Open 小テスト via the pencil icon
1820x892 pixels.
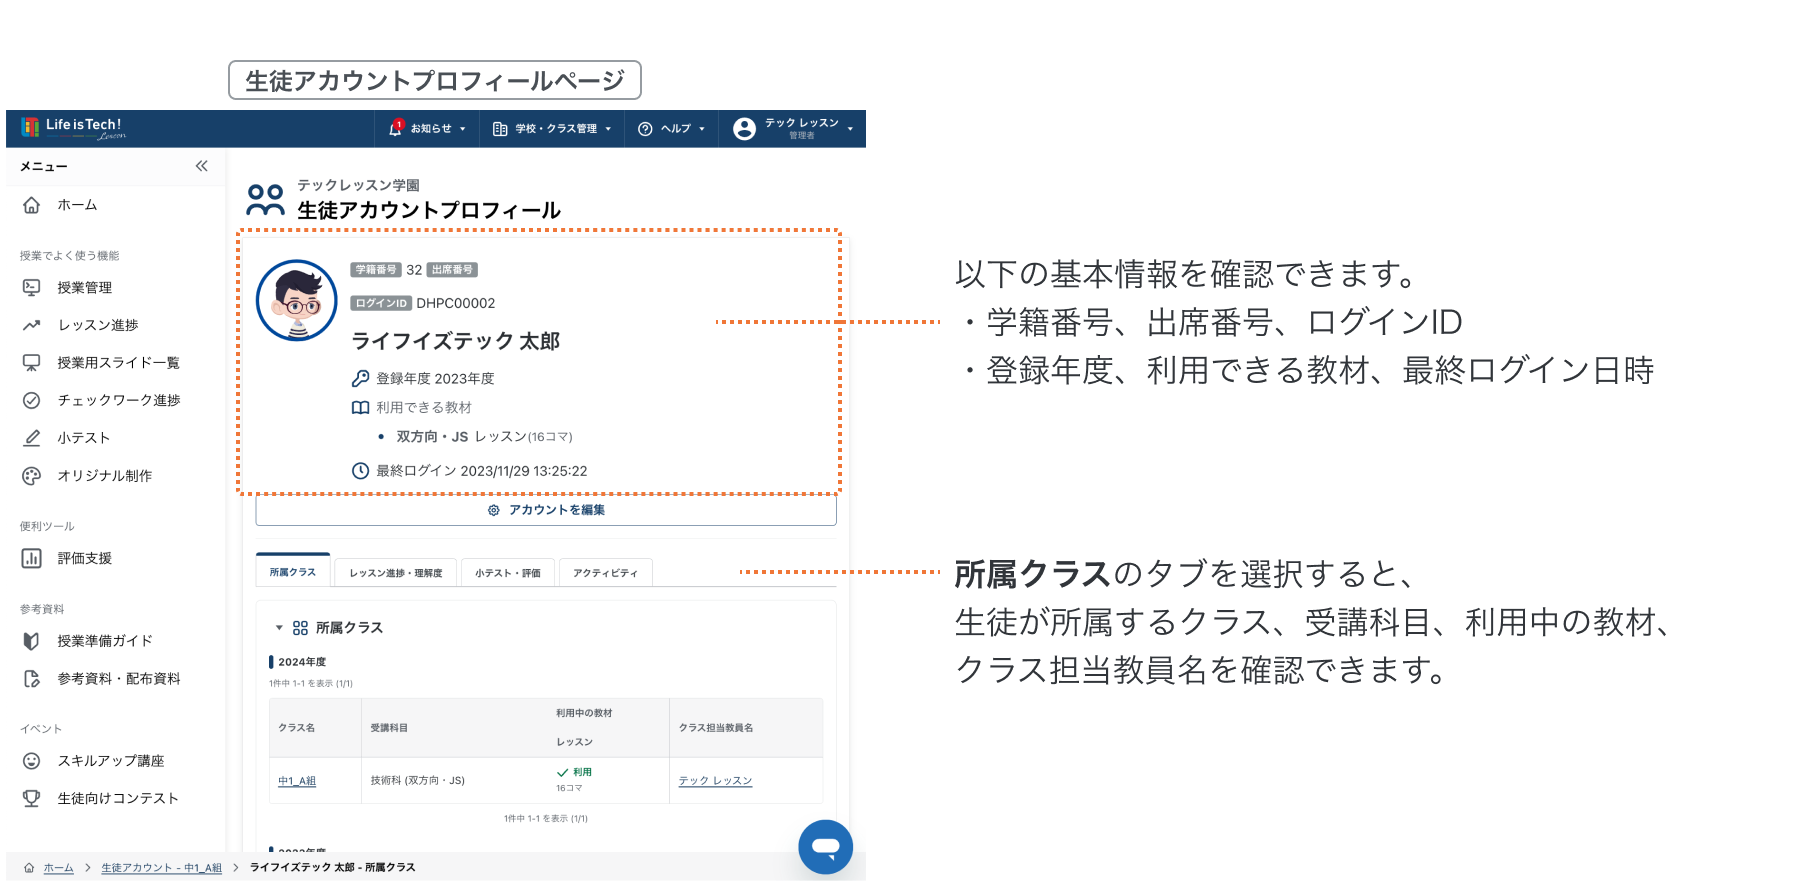click(x=32, y=438)
